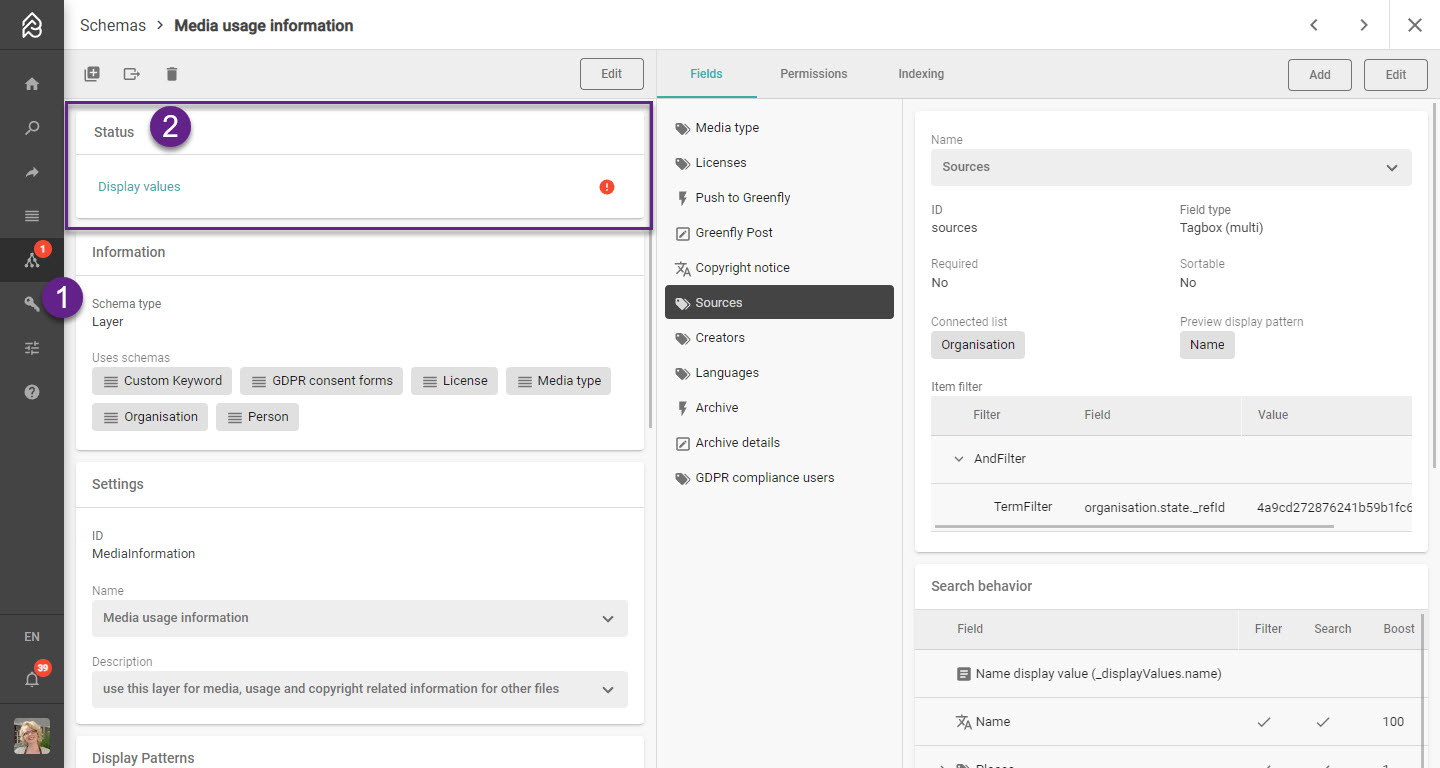
Task: Click the export schema icon
Action: click(x=132, y=73)
